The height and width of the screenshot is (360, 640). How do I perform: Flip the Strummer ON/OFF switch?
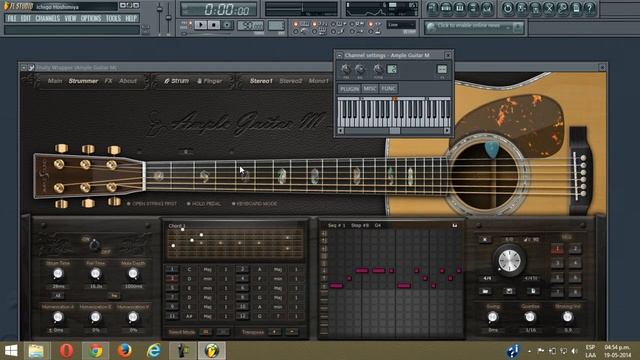95,245
